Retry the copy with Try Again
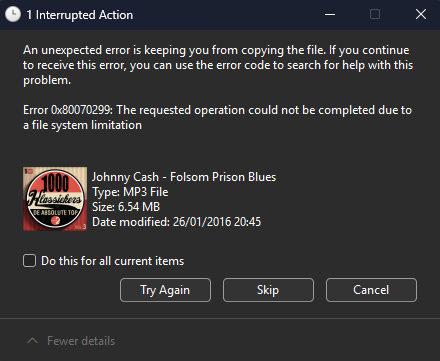The width and height of the screenshot is (440, 361). click(165, 290)
